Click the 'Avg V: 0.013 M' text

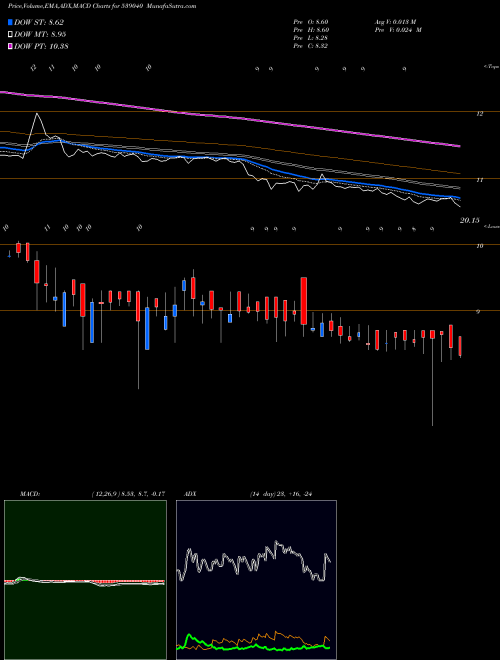click(x=394, y=22)
